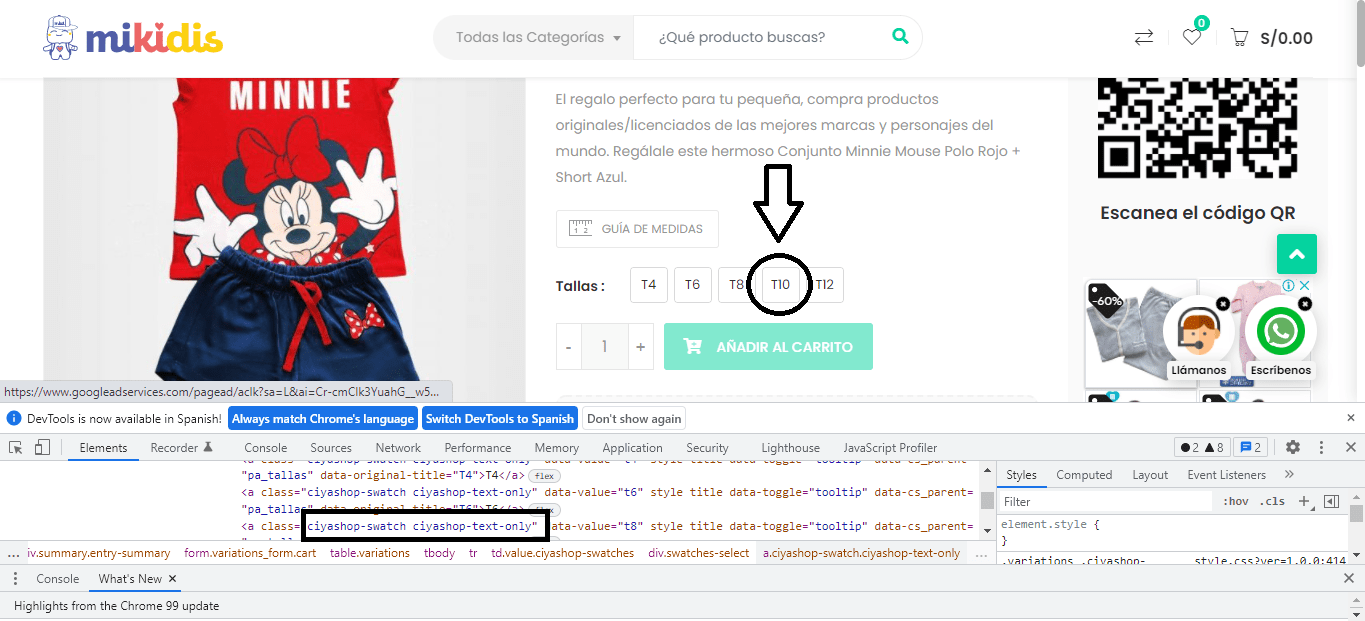
Task: Close DevTools panel
Action: (1349, 447)
